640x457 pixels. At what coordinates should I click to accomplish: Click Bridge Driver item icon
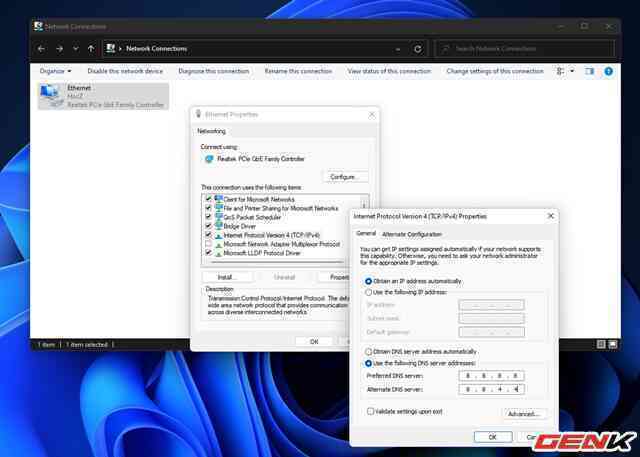219,226
